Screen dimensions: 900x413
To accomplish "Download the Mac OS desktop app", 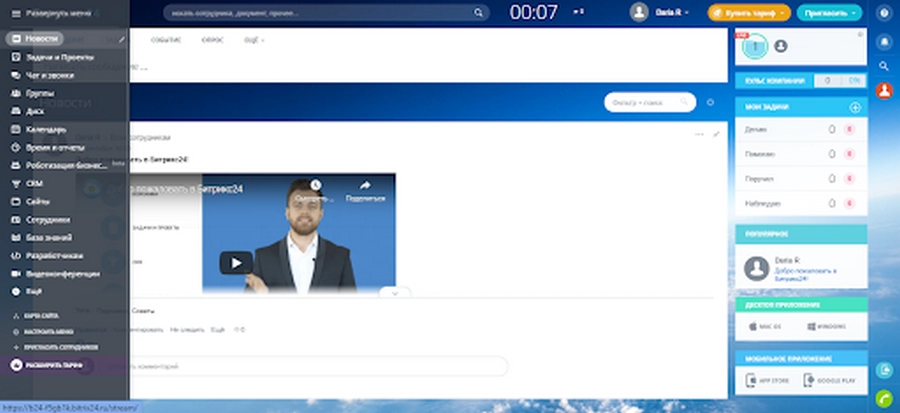I will pyautogui.click(x=765, y=326).
